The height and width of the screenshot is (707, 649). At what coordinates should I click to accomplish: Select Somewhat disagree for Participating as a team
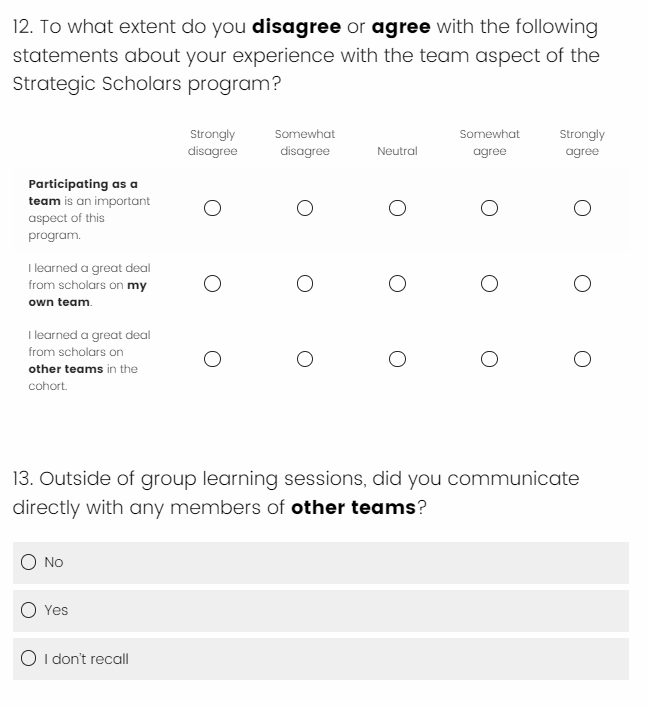[305, 209]
